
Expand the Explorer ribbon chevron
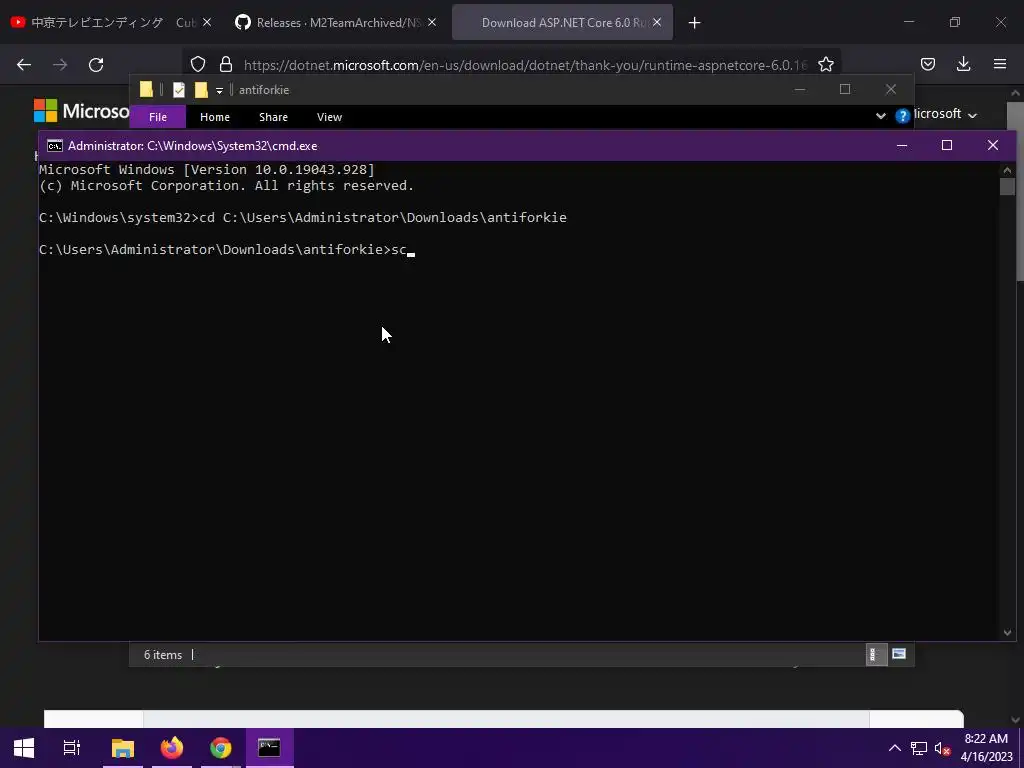(x=881, y=116)
